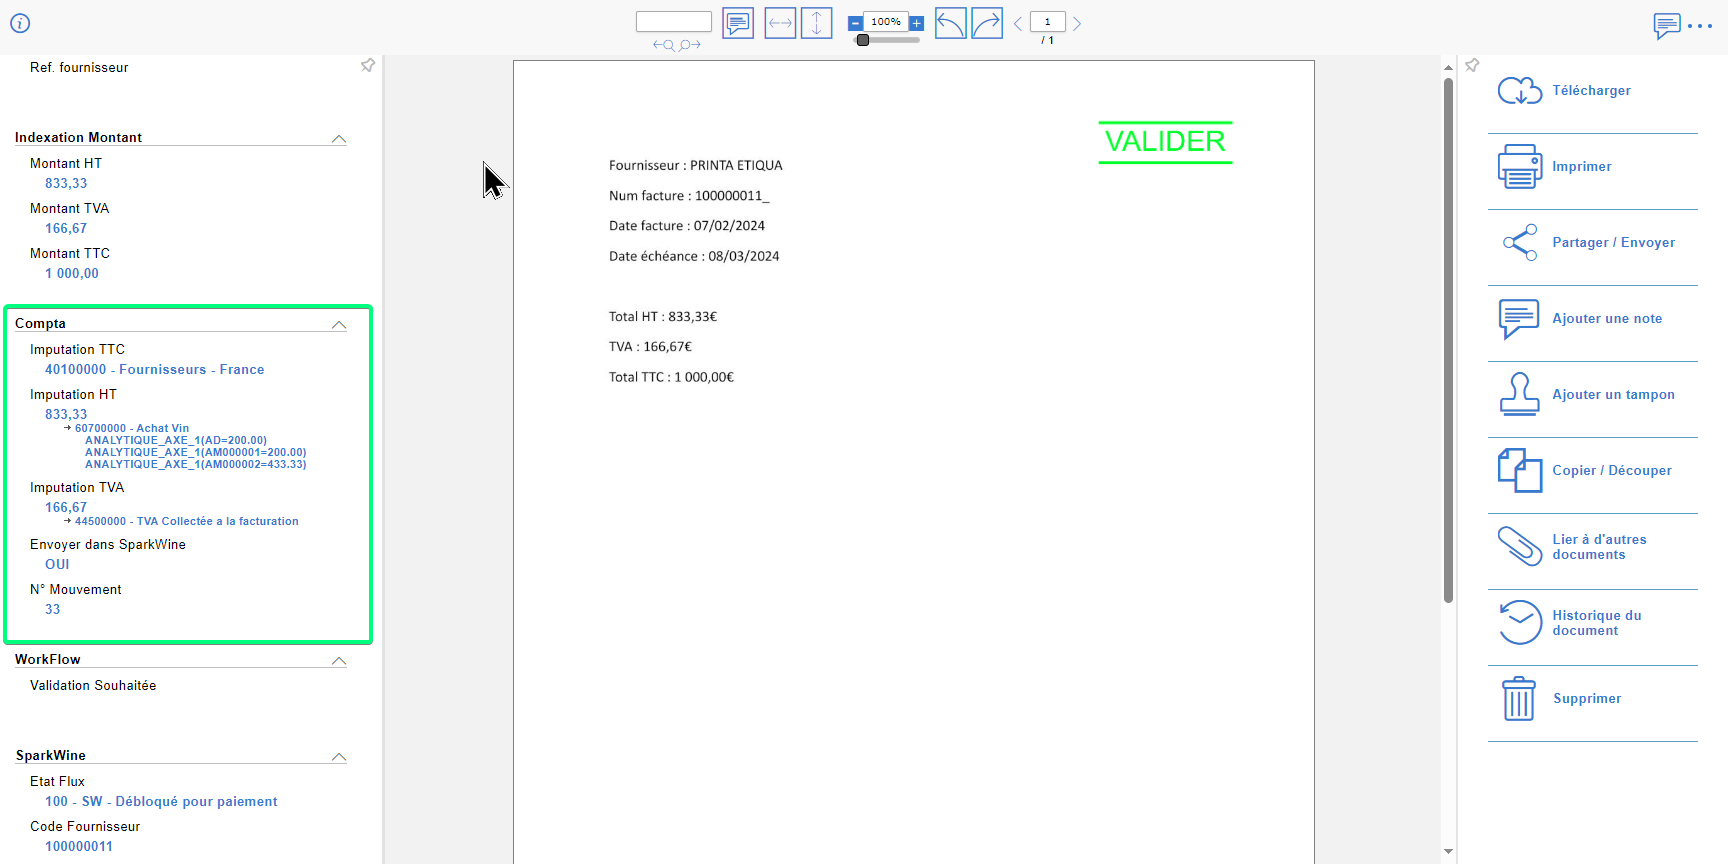Click the Imprimer printer icon

pos(1519,167)
